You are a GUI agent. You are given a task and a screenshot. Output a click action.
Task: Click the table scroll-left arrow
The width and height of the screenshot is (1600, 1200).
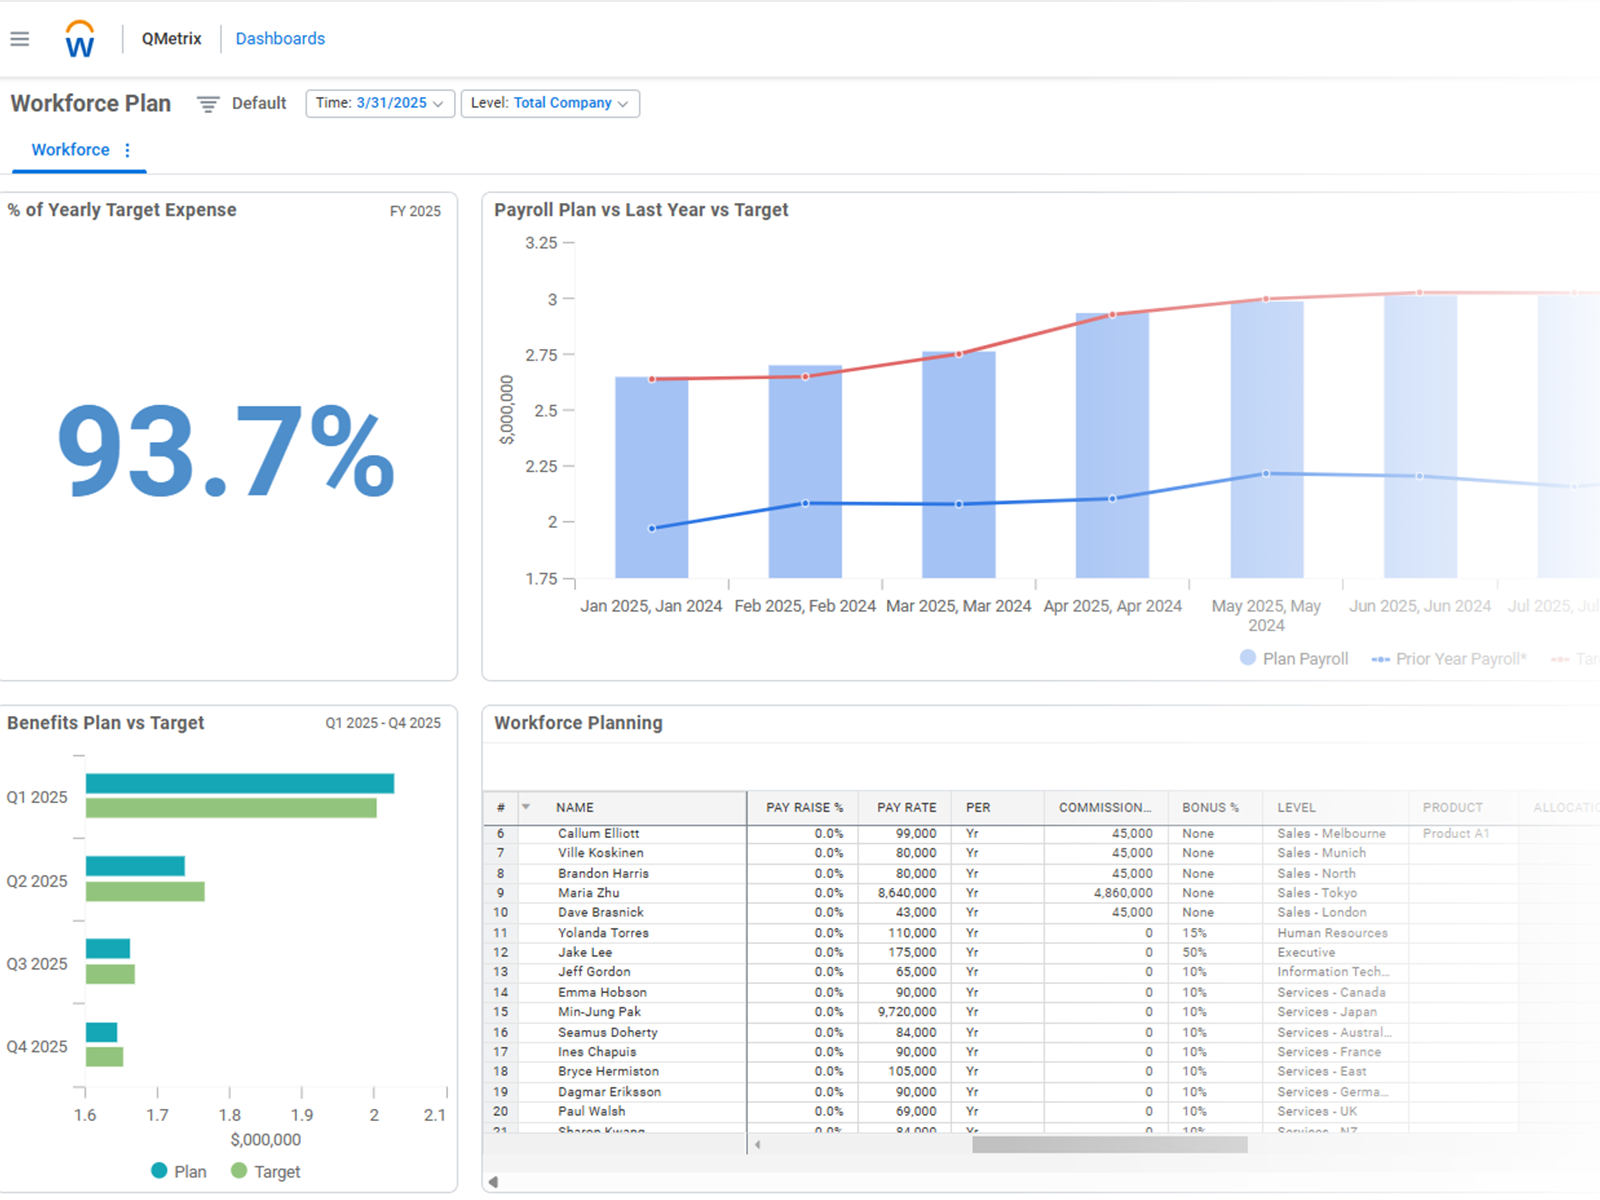pyautogui.click(x=758, y=1144)
